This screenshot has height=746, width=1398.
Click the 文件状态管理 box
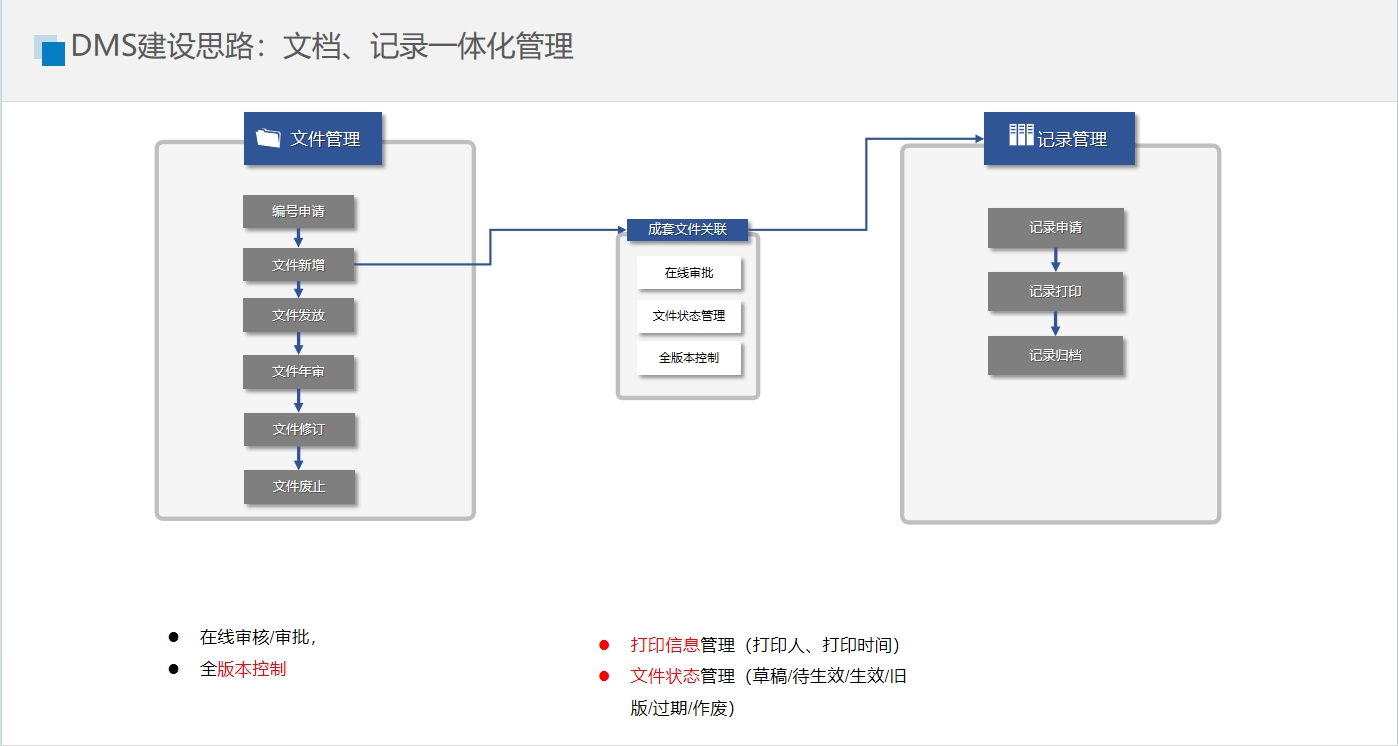click(x=689, y=315)
